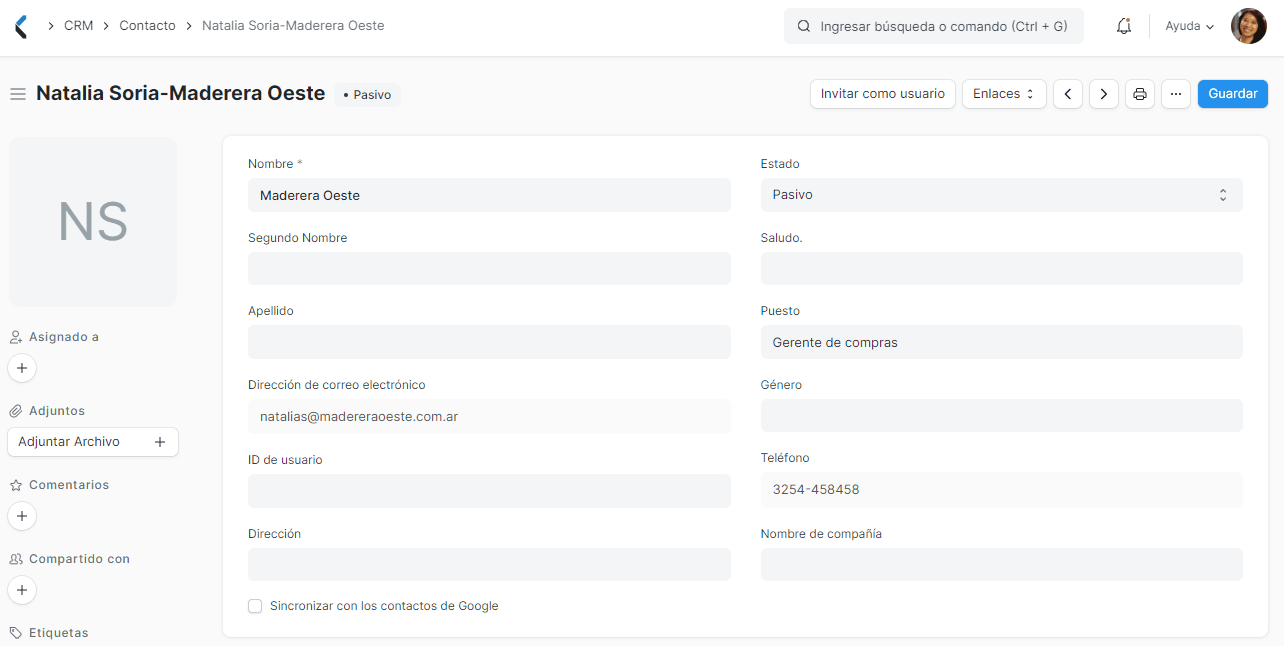
Task: Navigate to CRM breadcrumb
Action: point(78,26)
